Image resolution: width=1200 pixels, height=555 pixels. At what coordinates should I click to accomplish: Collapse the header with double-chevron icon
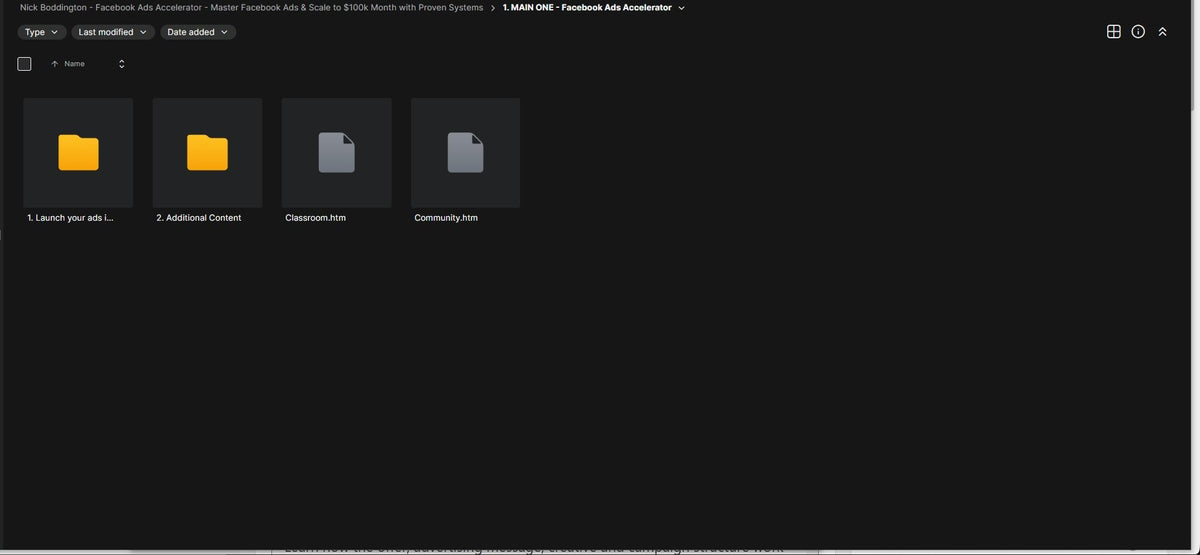(x=1162, y=32)
